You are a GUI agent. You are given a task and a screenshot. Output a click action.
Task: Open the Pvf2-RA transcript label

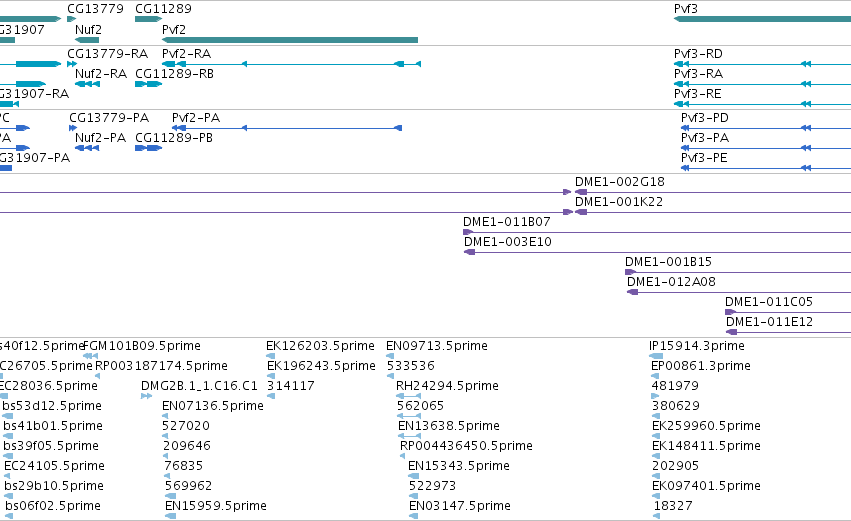click(186, 54)
